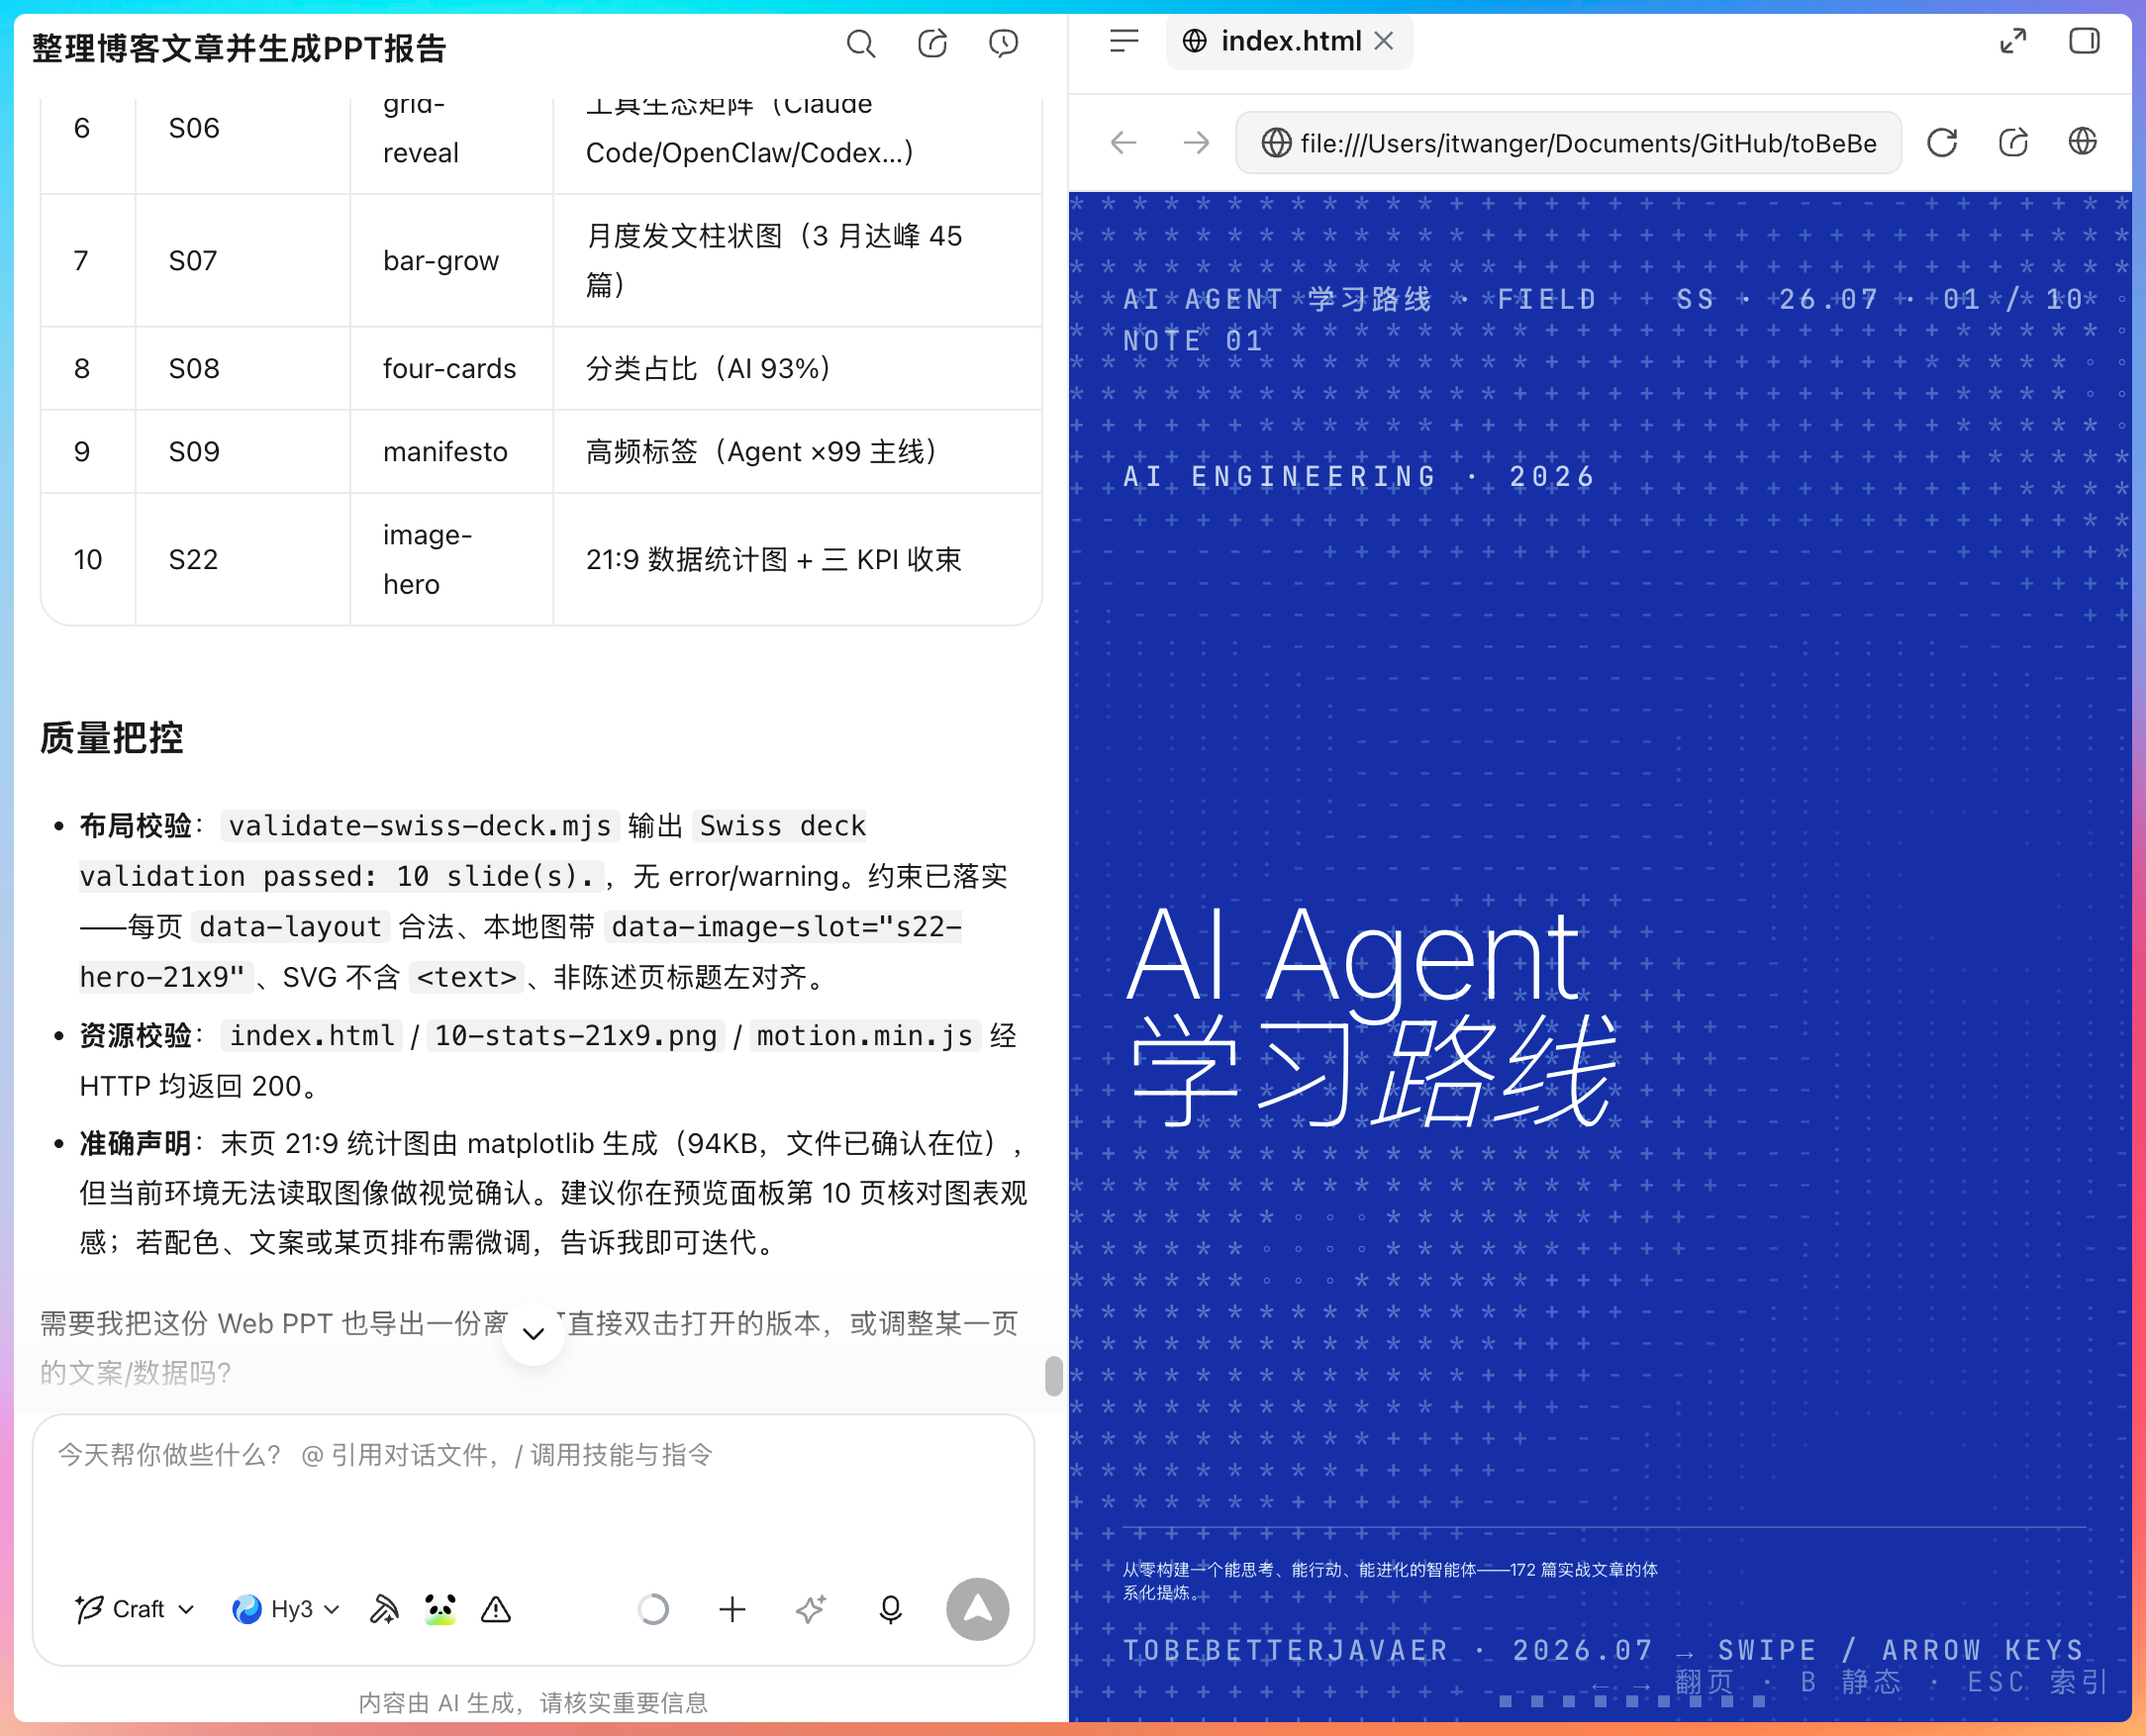The height and width of the screenshot is (1736, 2146).
Task: Go forward in the preview browser
Action: tap(1196, 143)
